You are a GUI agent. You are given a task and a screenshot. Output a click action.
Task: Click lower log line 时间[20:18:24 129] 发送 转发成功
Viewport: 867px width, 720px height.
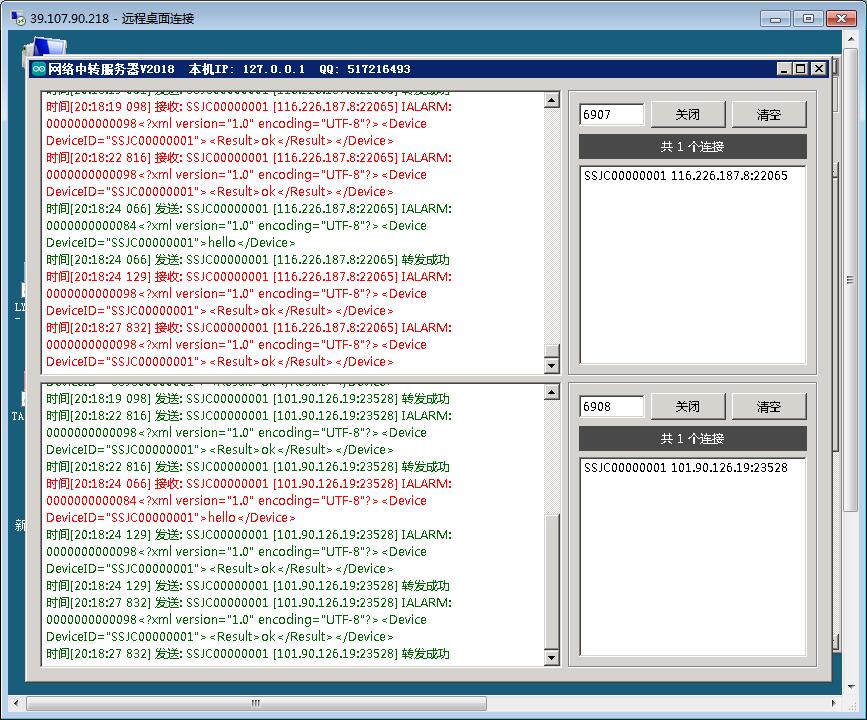[x=248, y=586]
